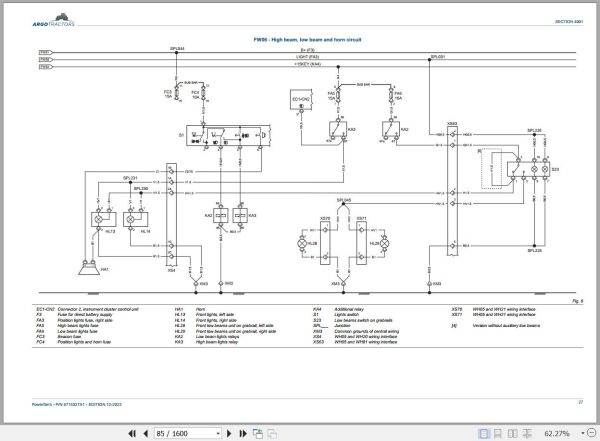Image resolution: width=600 pixels, height=441 pixels.
Task: Go to the previous page
Action: coord(145,433)
